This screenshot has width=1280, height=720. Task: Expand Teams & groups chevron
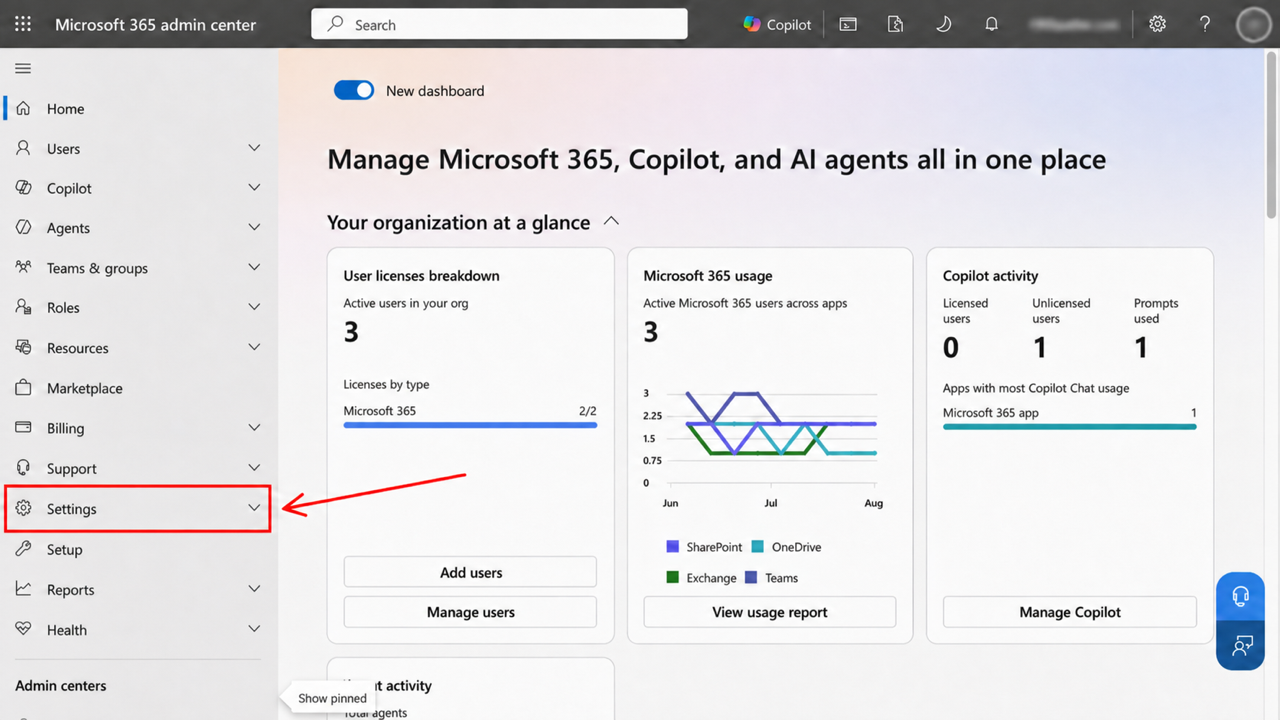coord(254,268)
